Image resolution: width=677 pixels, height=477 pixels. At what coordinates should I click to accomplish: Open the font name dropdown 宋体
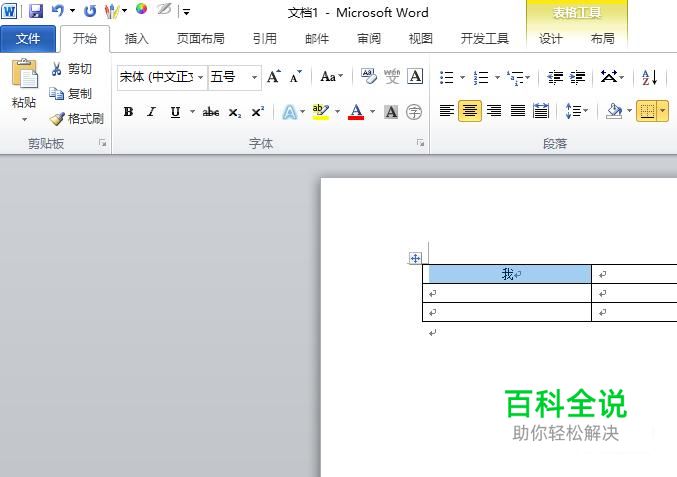pos(200,77)
